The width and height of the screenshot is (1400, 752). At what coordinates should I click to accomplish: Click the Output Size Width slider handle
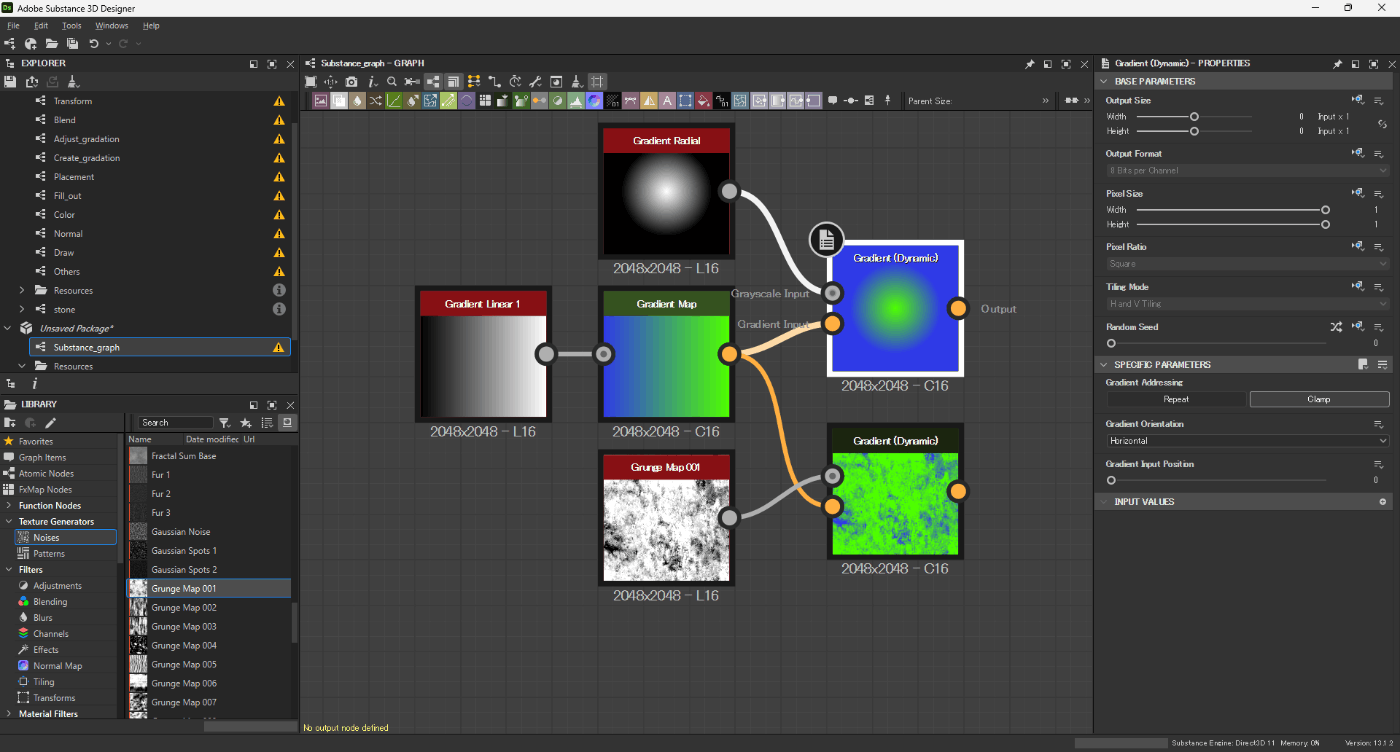pos(1194,116)
